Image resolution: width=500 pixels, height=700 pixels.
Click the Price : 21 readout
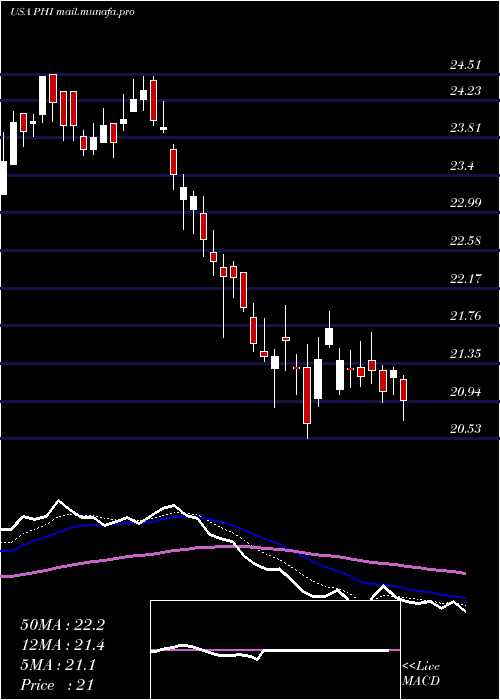click(57, 685)
